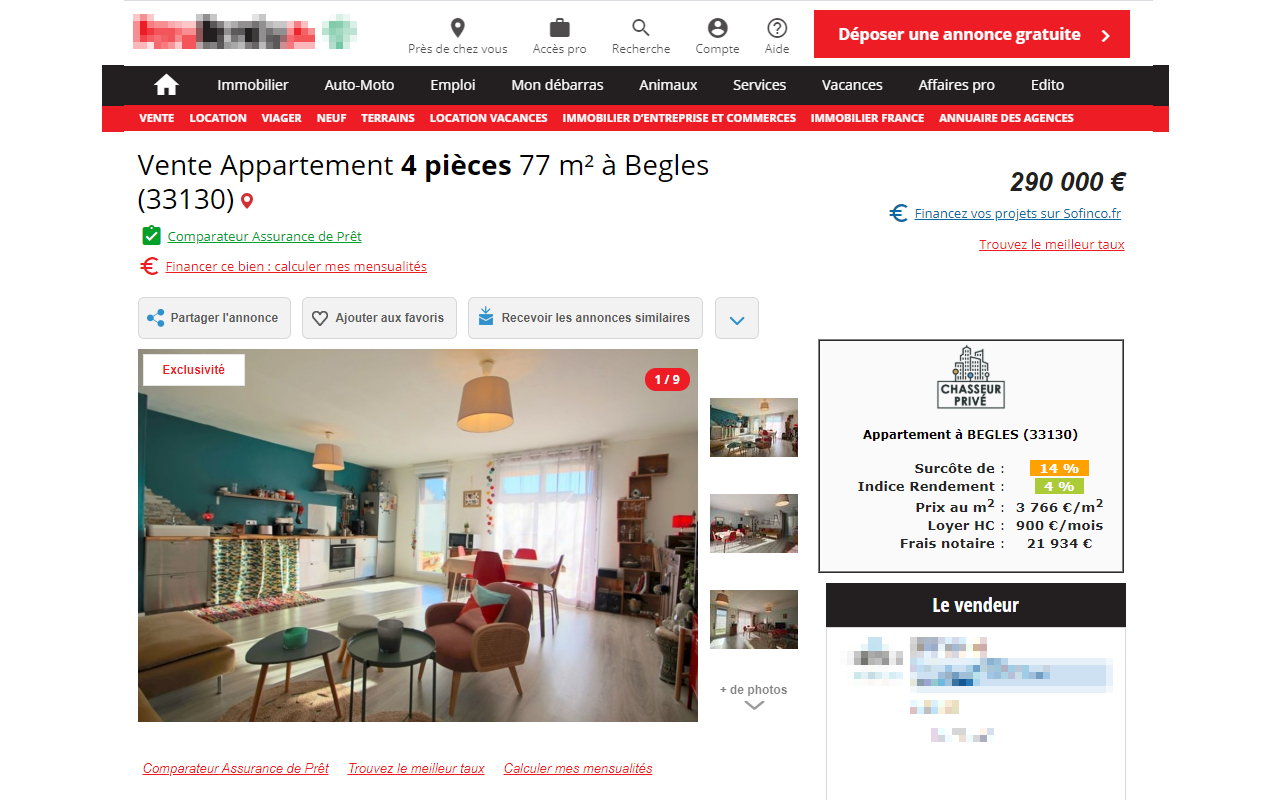The height and width of the screenshot is (800, 1280).
Task: Click the home icon in navigation bar
Action: tap(166, 85)
